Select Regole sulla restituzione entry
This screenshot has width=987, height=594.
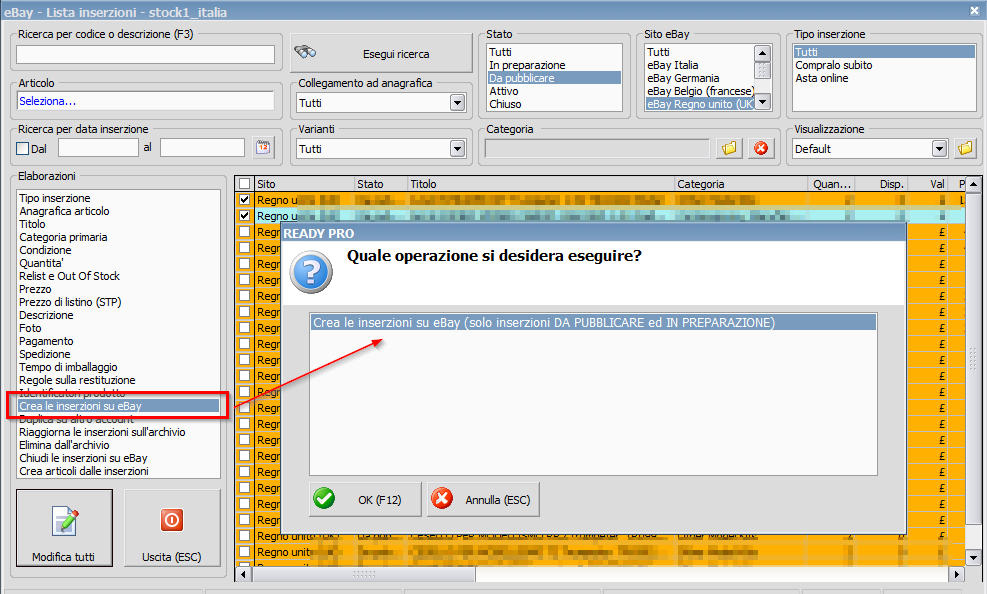coord(77,380)
